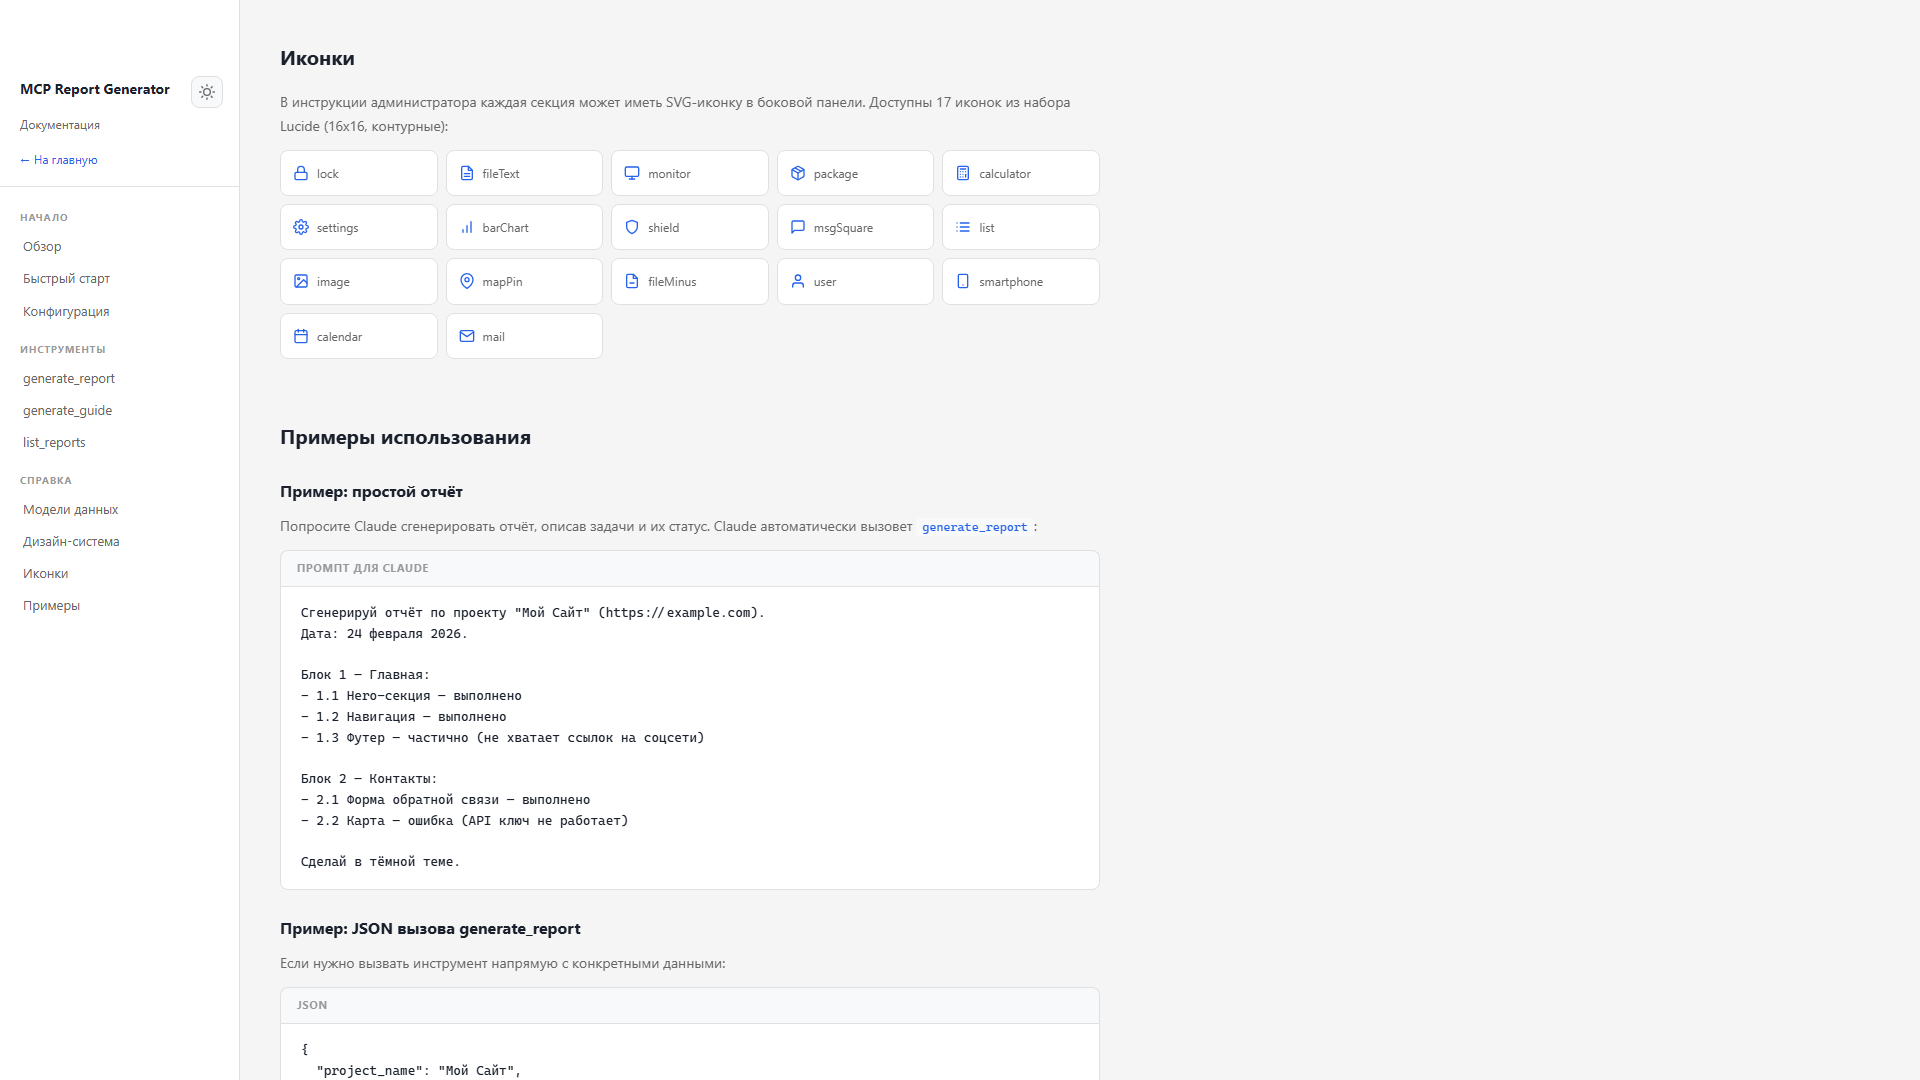The height and width of the screenshot is (1080, 1920).
Task: Click the barChart icon card
Action: pyautogui.click(x=524, y=227)
